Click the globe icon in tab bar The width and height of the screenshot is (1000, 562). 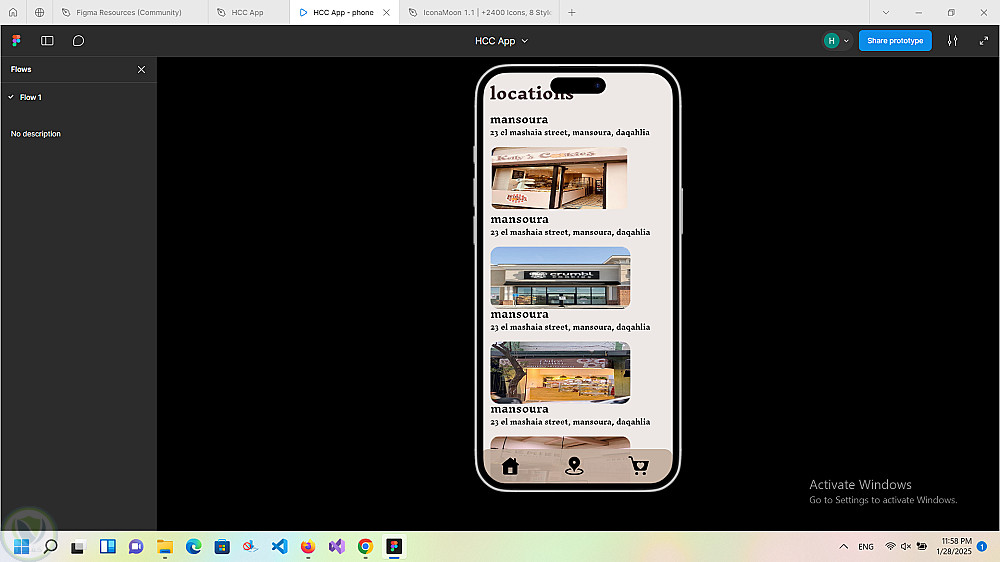click(40, 12)
